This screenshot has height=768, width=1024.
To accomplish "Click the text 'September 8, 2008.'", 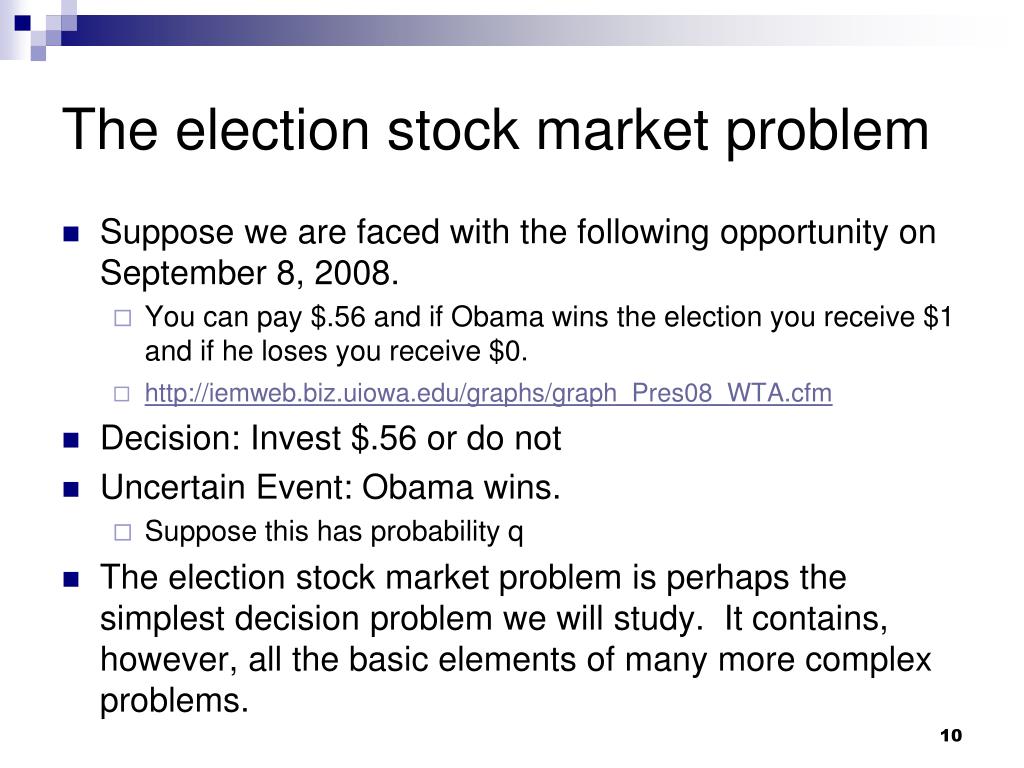I will 249,272.
